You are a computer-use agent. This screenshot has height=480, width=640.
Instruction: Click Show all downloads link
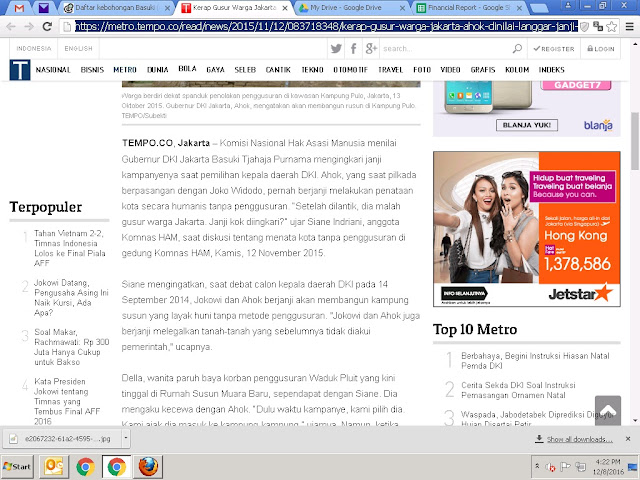[579, 439]
